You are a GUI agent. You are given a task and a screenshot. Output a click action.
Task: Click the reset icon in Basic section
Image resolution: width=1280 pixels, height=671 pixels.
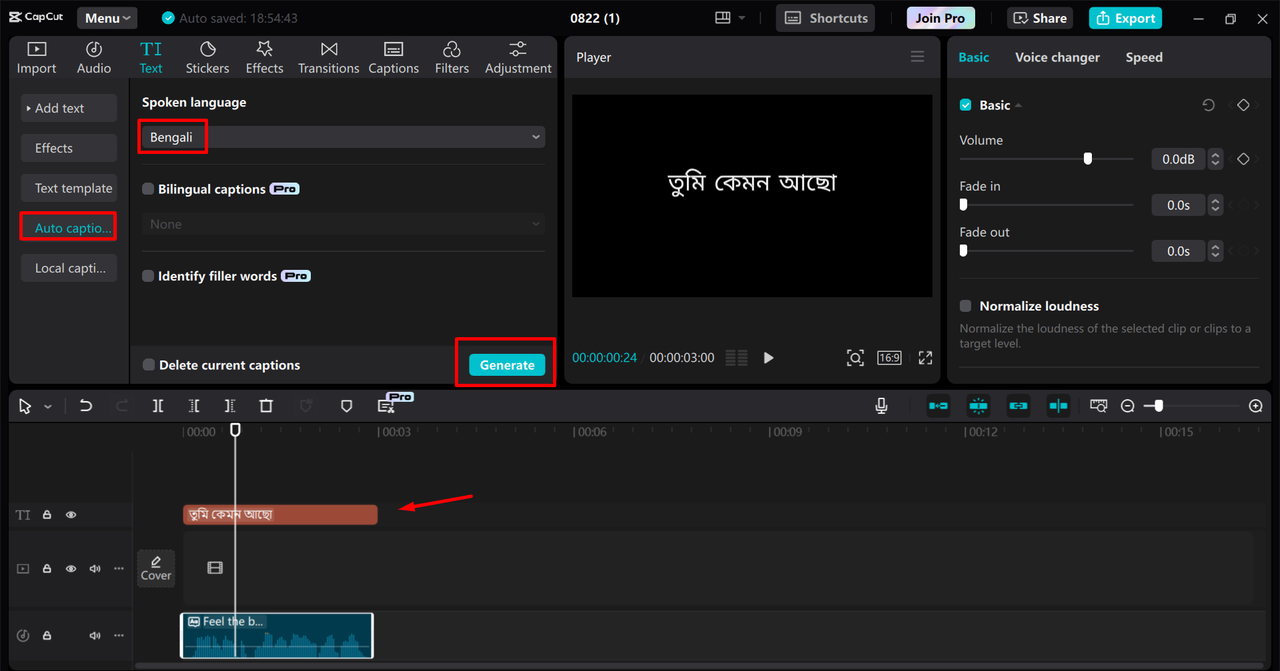pos(1208,105)
